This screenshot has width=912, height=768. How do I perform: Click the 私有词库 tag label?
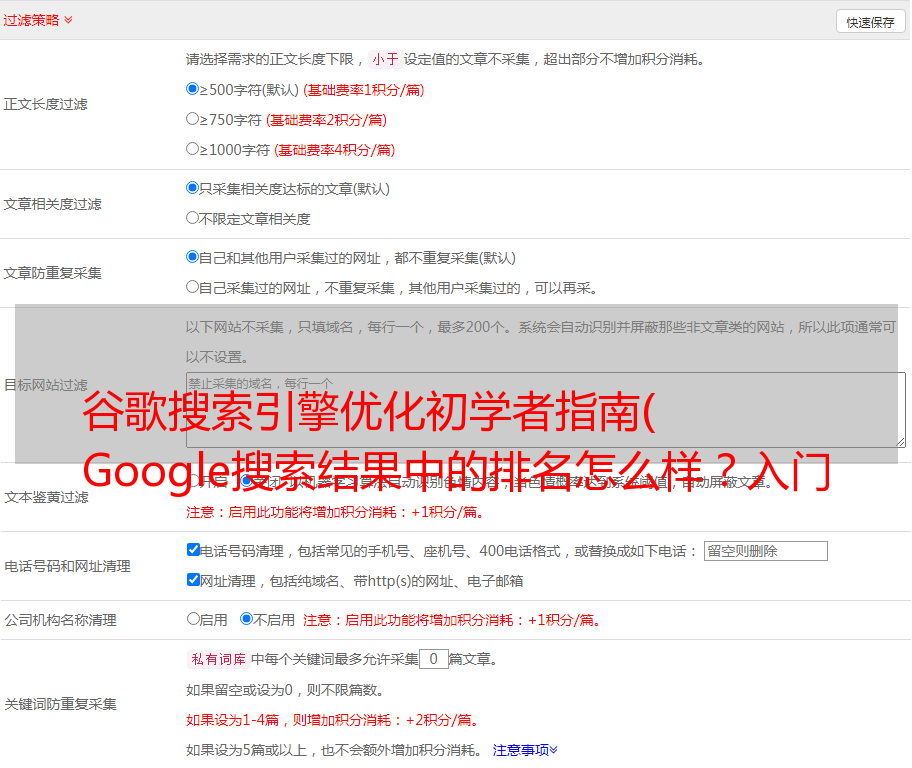(x=216, y=659)
